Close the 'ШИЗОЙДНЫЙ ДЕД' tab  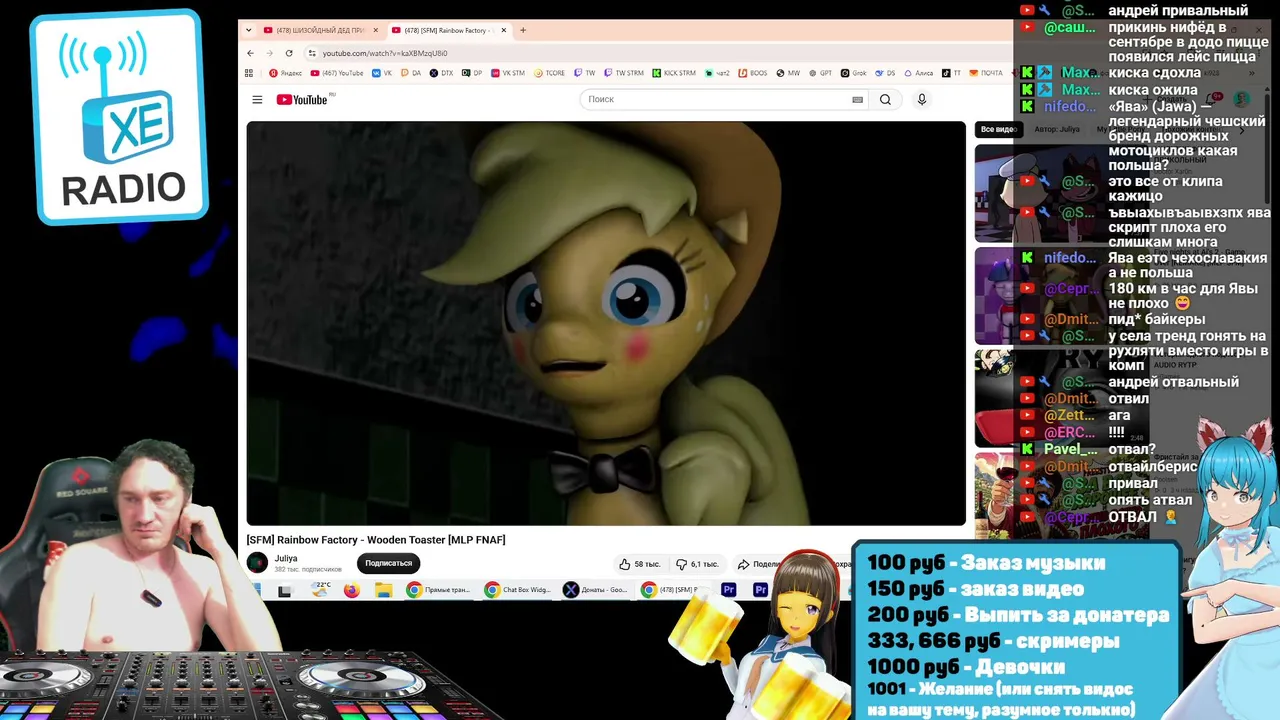coord(376,30)
